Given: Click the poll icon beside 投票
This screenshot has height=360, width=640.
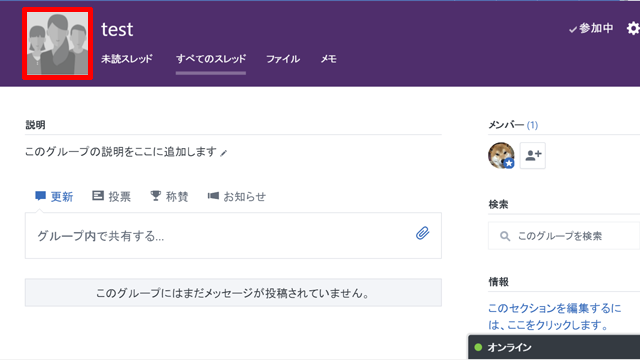Looking at the screenshot, I should [98, 196].
